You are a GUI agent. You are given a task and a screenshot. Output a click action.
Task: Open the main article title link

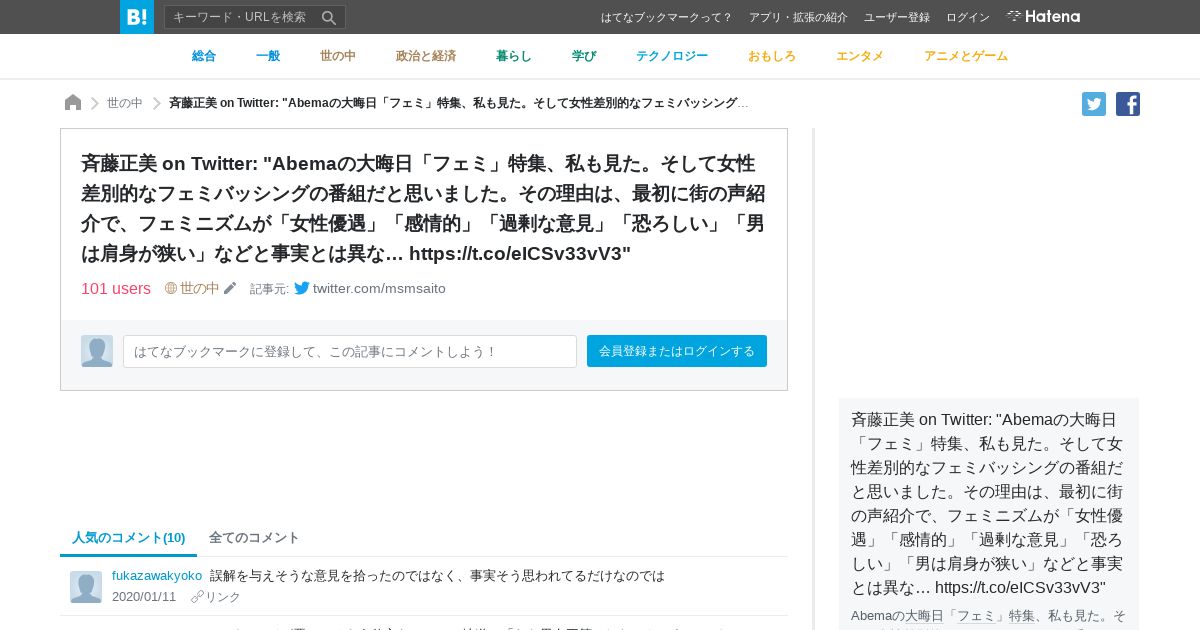[x=423, y=208]
